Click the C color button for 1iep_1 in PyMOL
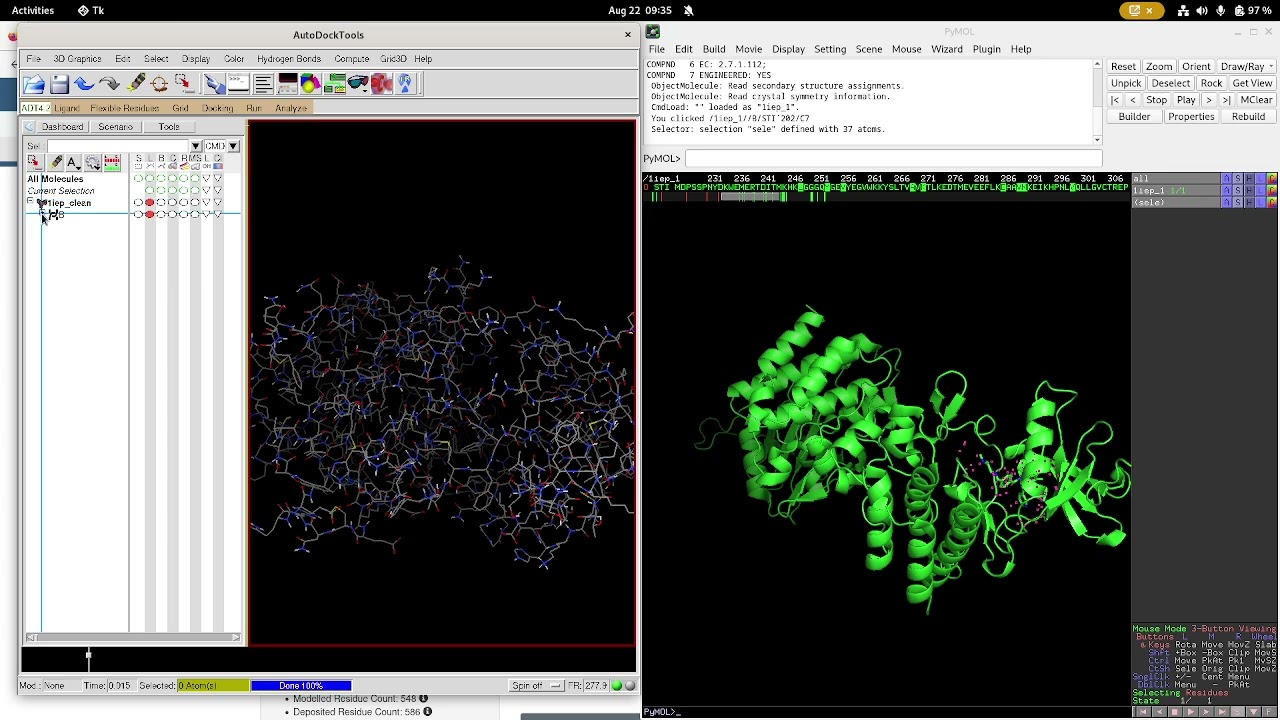Screen dimensions: 1280x720 coord(1272,190)
